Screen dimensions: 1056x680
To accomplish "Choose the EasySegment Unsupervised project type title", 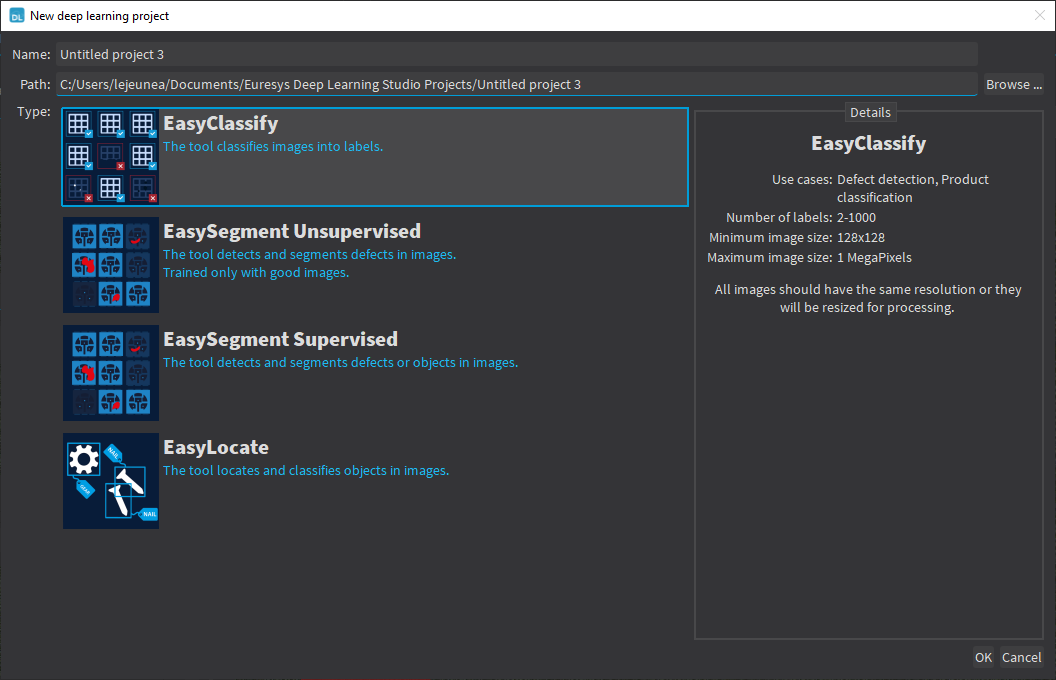I will [x=292, y=232].
